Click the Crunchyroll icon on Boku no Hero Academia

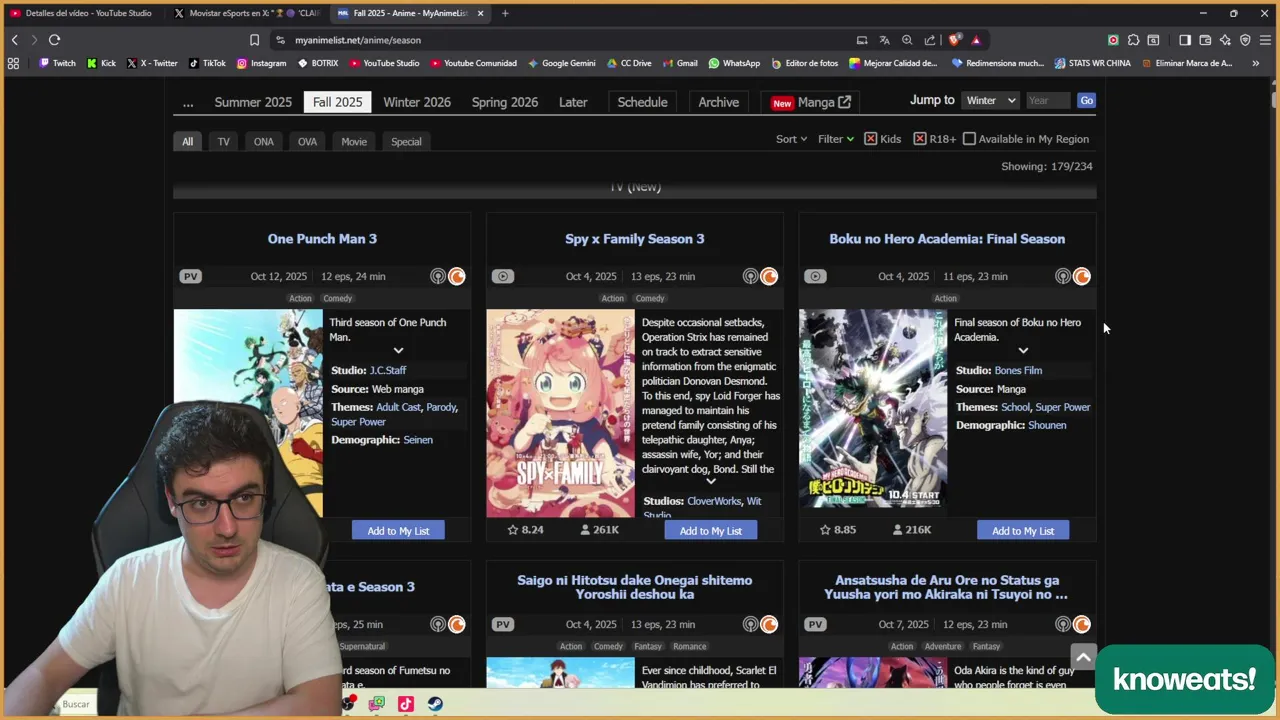click(x=1082, y=277)
